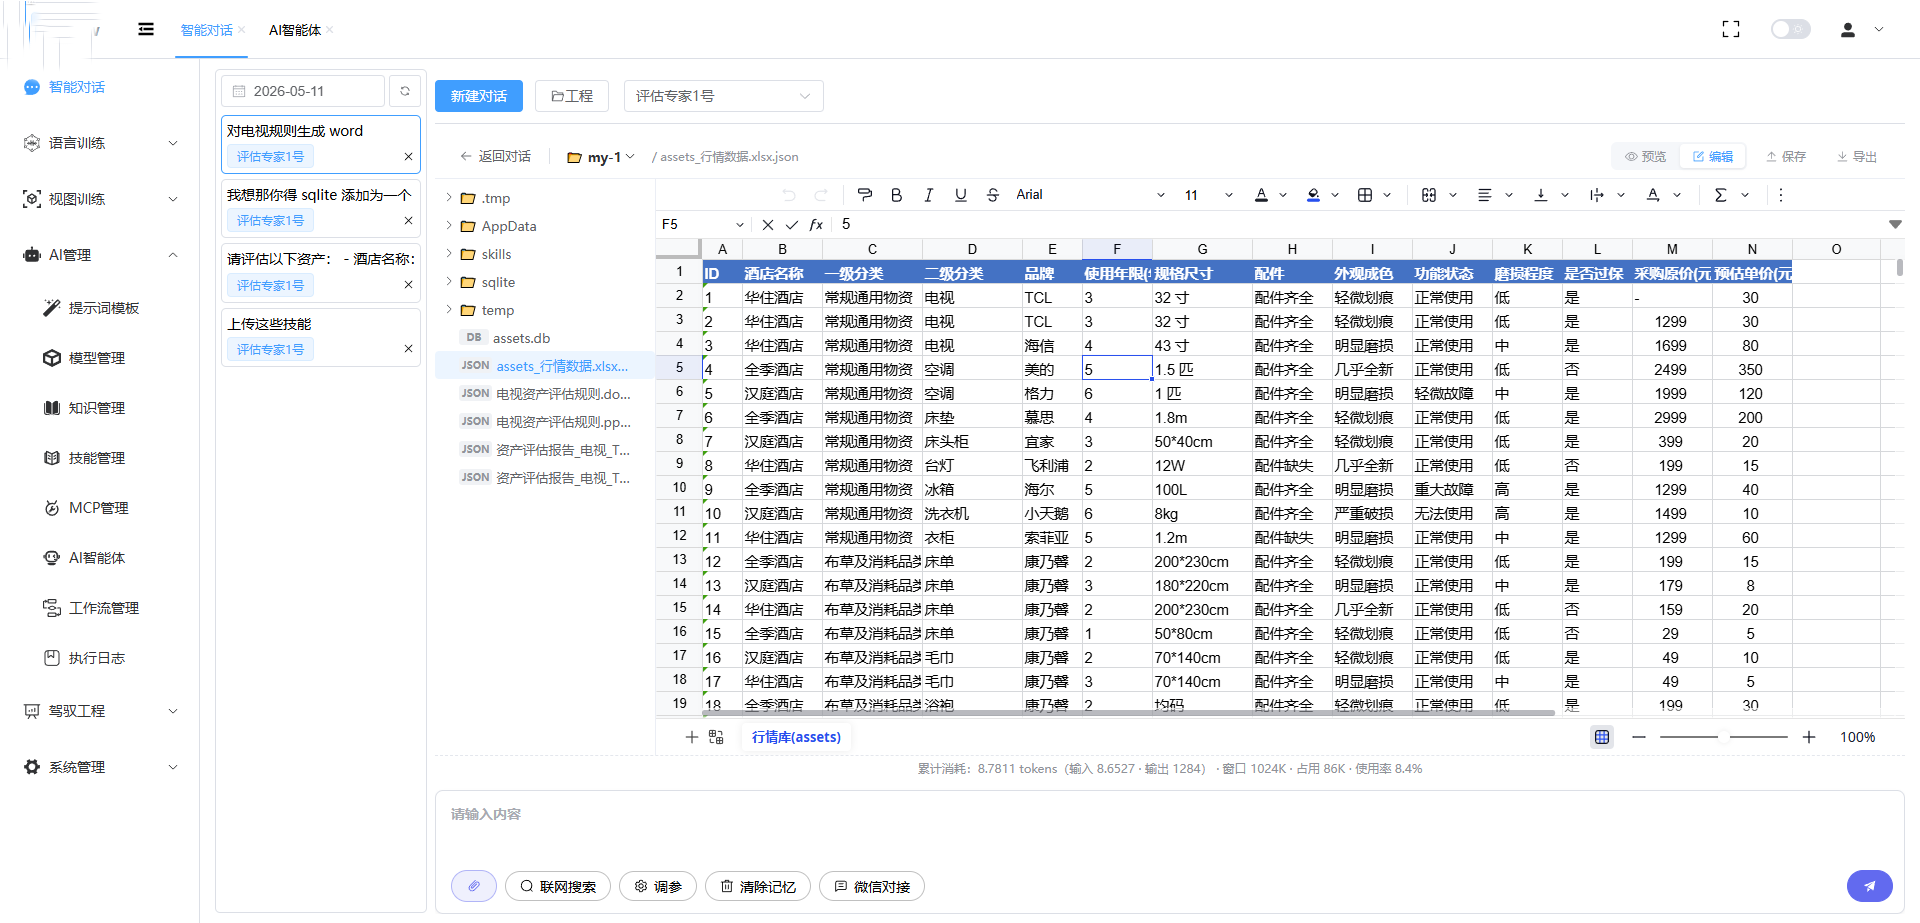This screenshot has width=1920, height=923.
Task: Toggle the sidebar collapse hamburger icon
Action: tap(146, 29)
